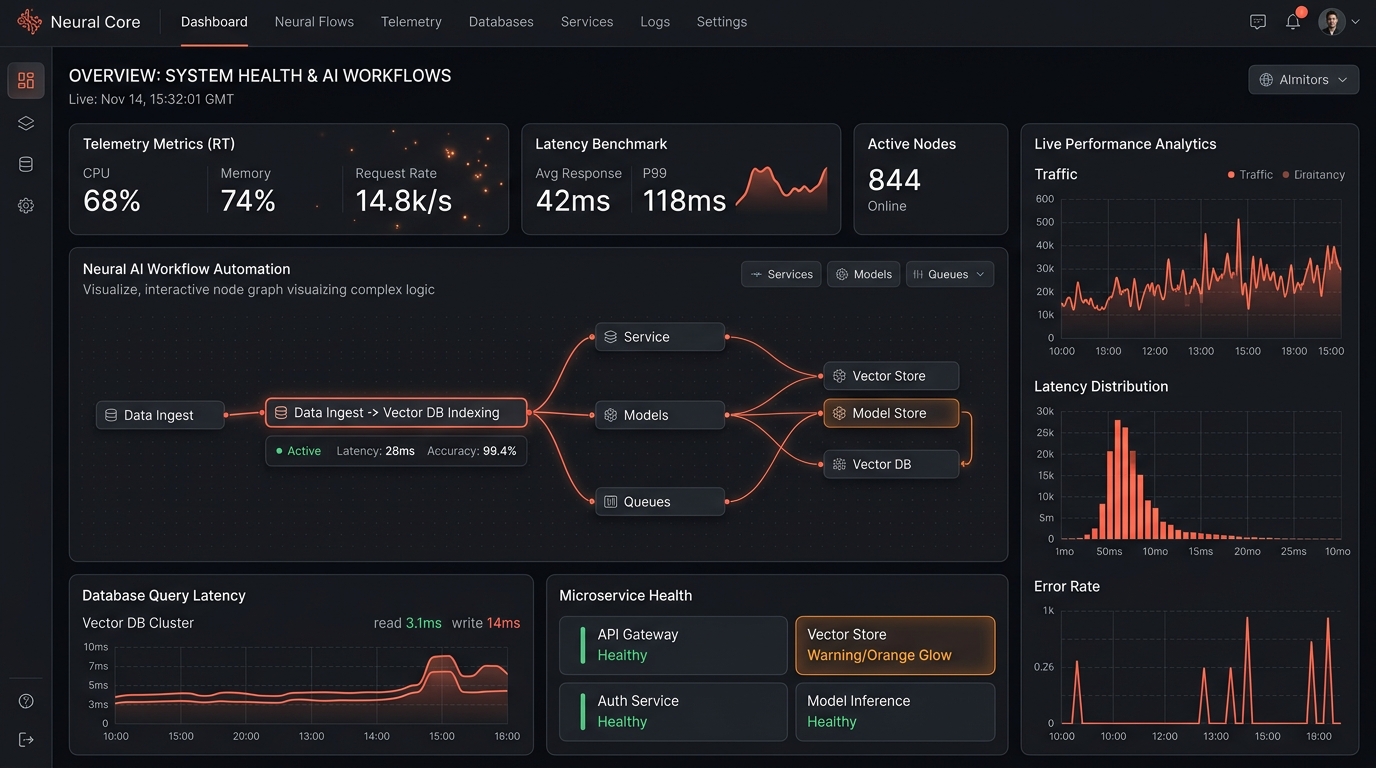Click the "14ms" write latency value
The width and height of the screenshot is (1376, 768).
pos(503,623)
